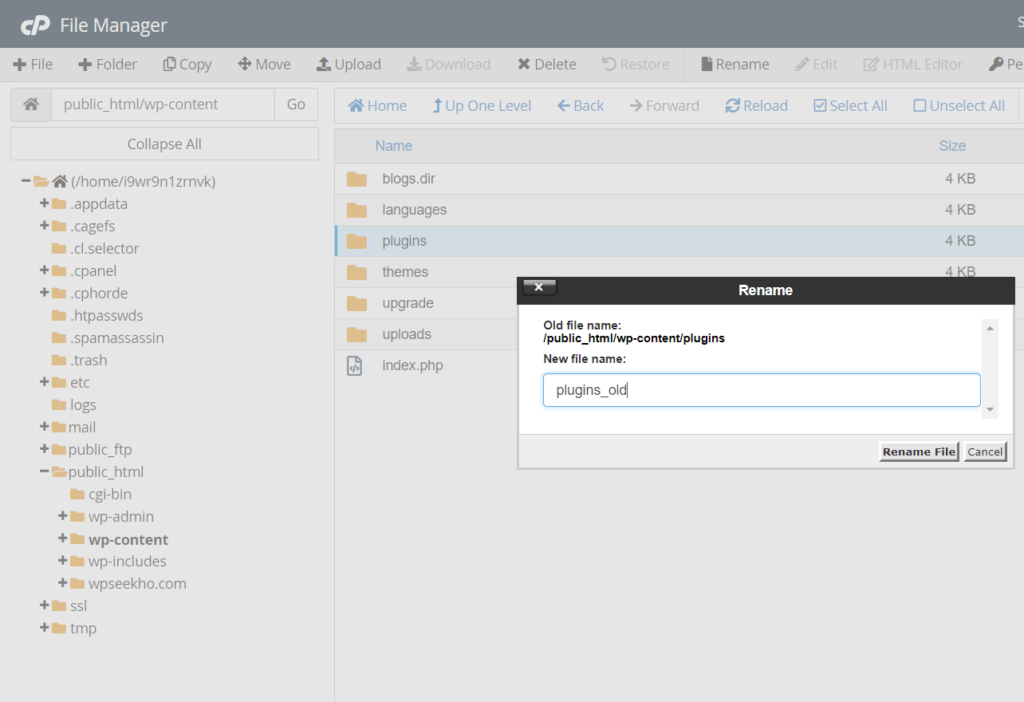This screenshot has width=1024, height=702.
Task: Sort by the Size column header
Action: (x=952, y=146)
